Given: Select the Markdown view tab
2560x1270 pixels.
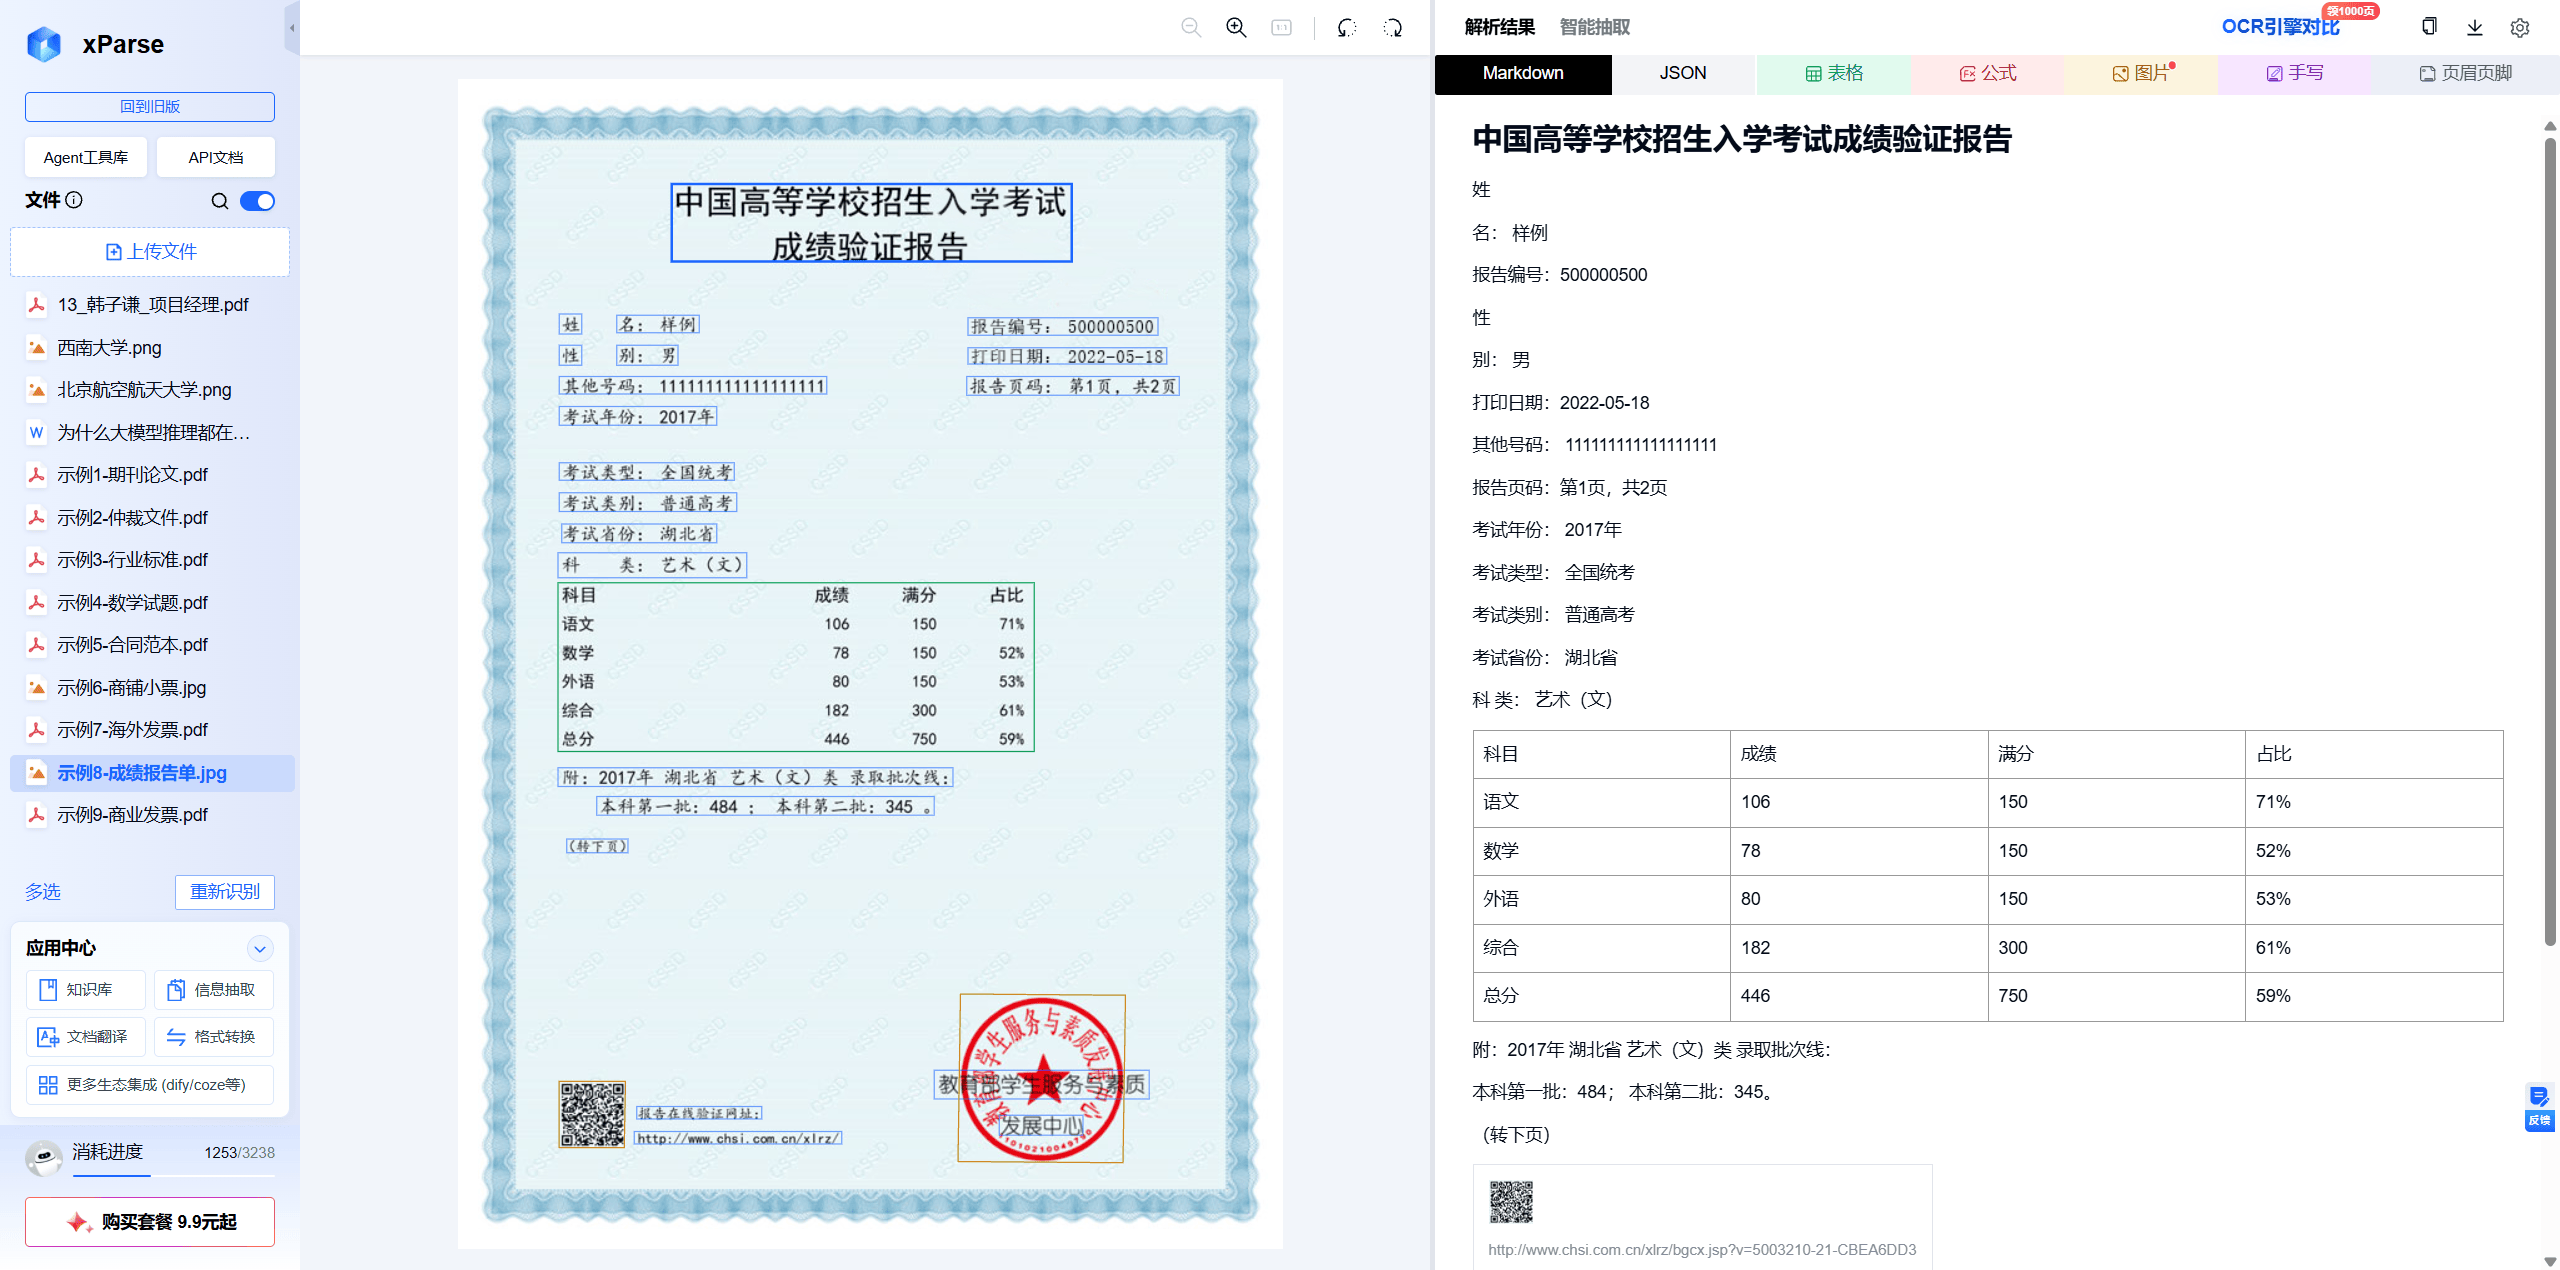Looking at the screenshot, I should pos(1523,74).
